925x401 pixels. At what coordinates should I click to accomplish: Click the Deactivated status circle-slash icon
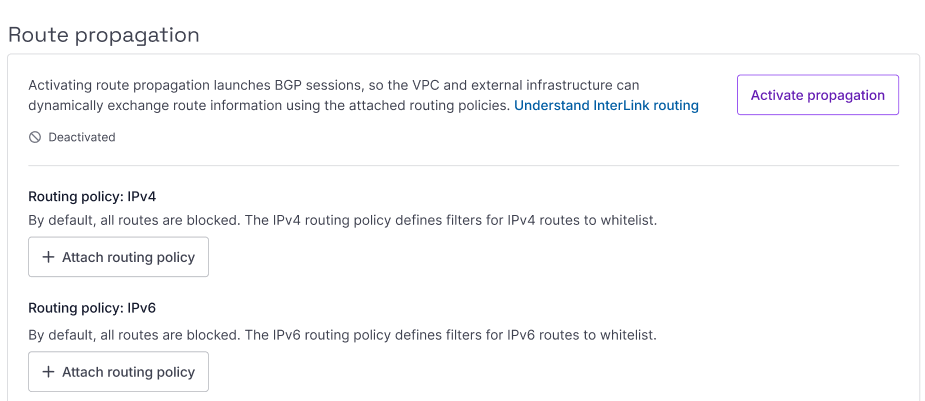point(35,137)
